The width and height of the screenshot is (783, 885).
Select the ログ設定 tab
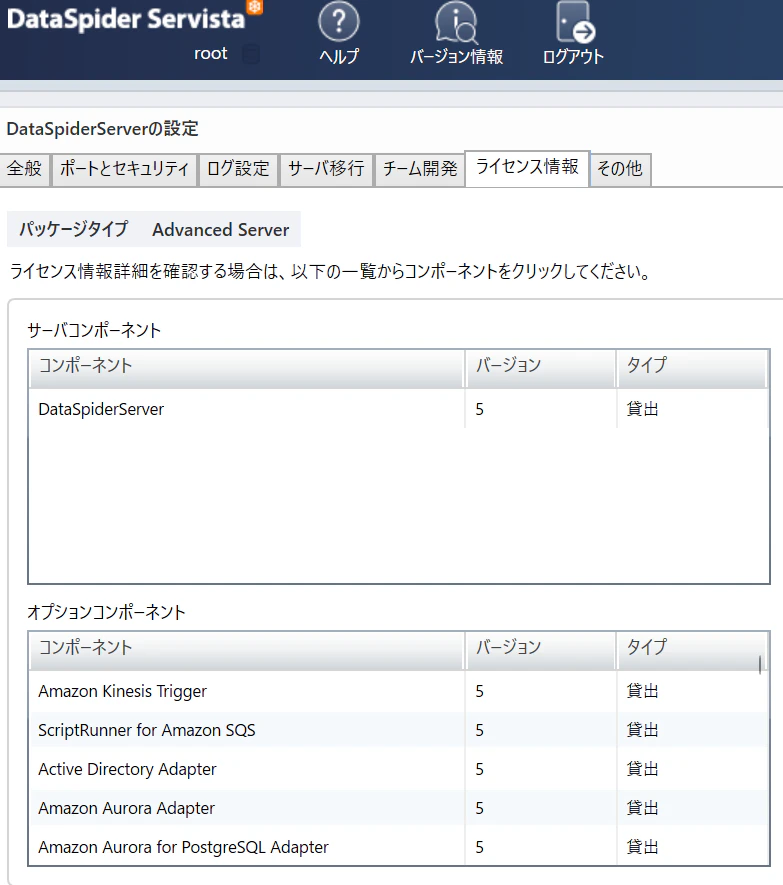coord(238,169)
